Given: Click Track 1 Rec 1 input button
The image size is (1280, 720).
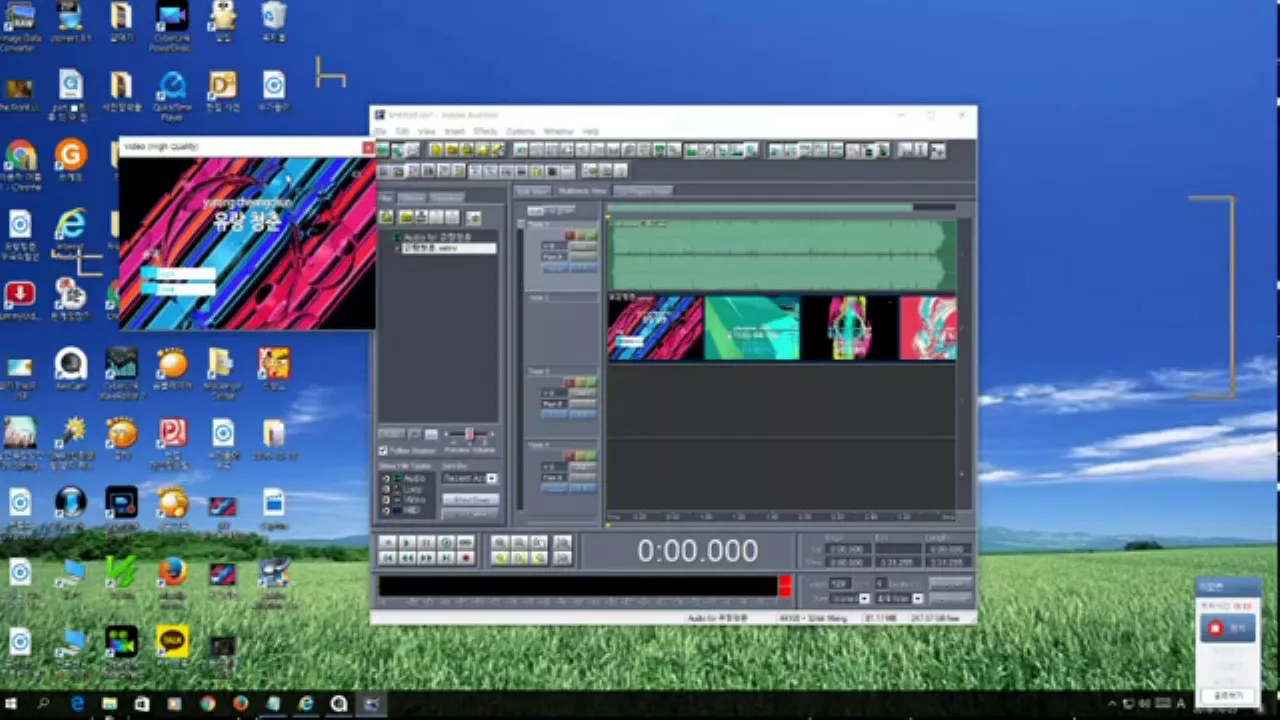Looking at the screenshot, I should (583, 257).
